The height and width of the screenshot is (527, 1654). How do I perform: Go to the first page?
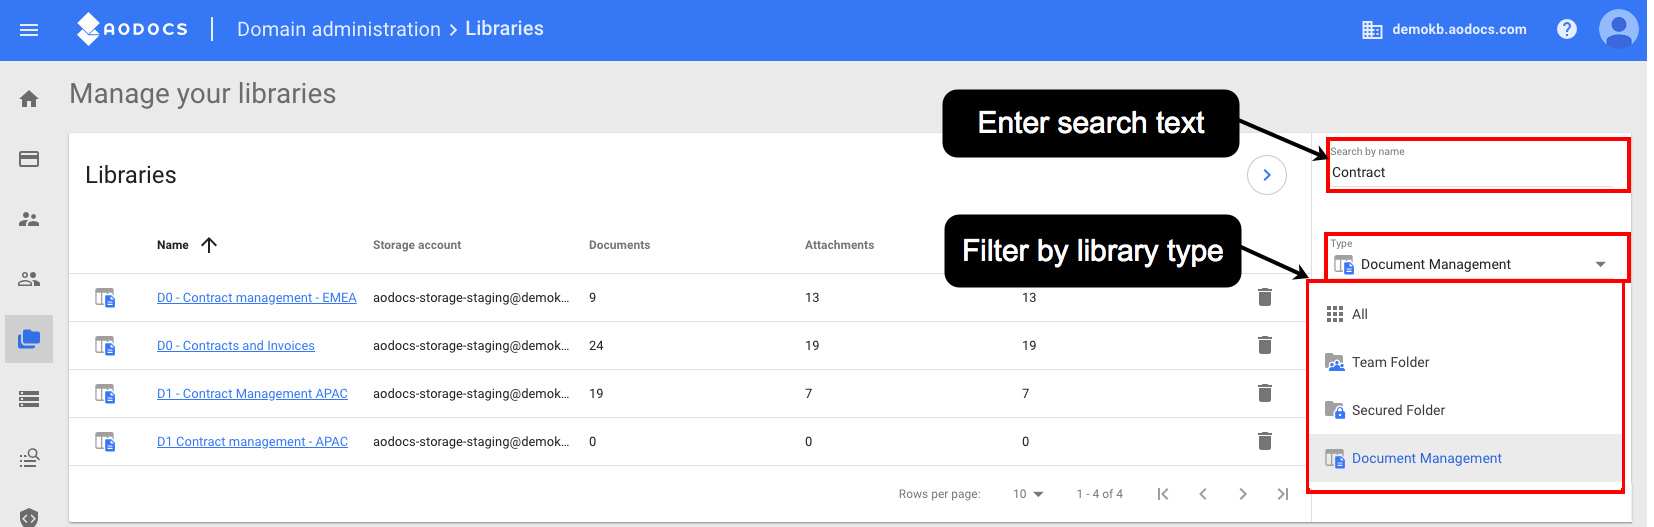pos(1163,494)
